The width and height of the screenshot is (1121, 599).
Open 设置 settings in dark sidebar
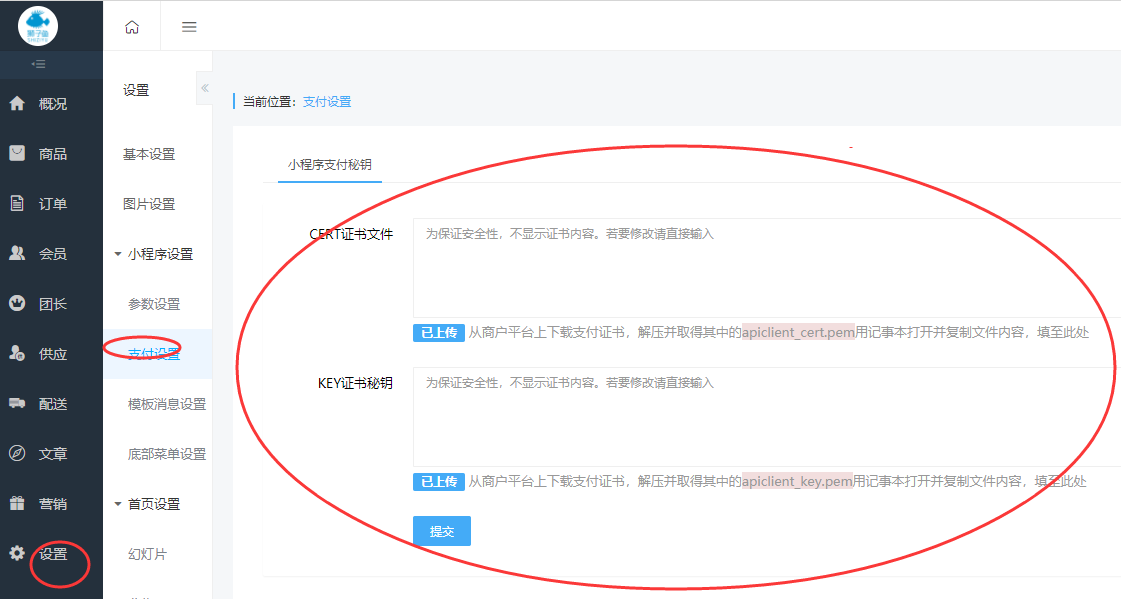53,554
